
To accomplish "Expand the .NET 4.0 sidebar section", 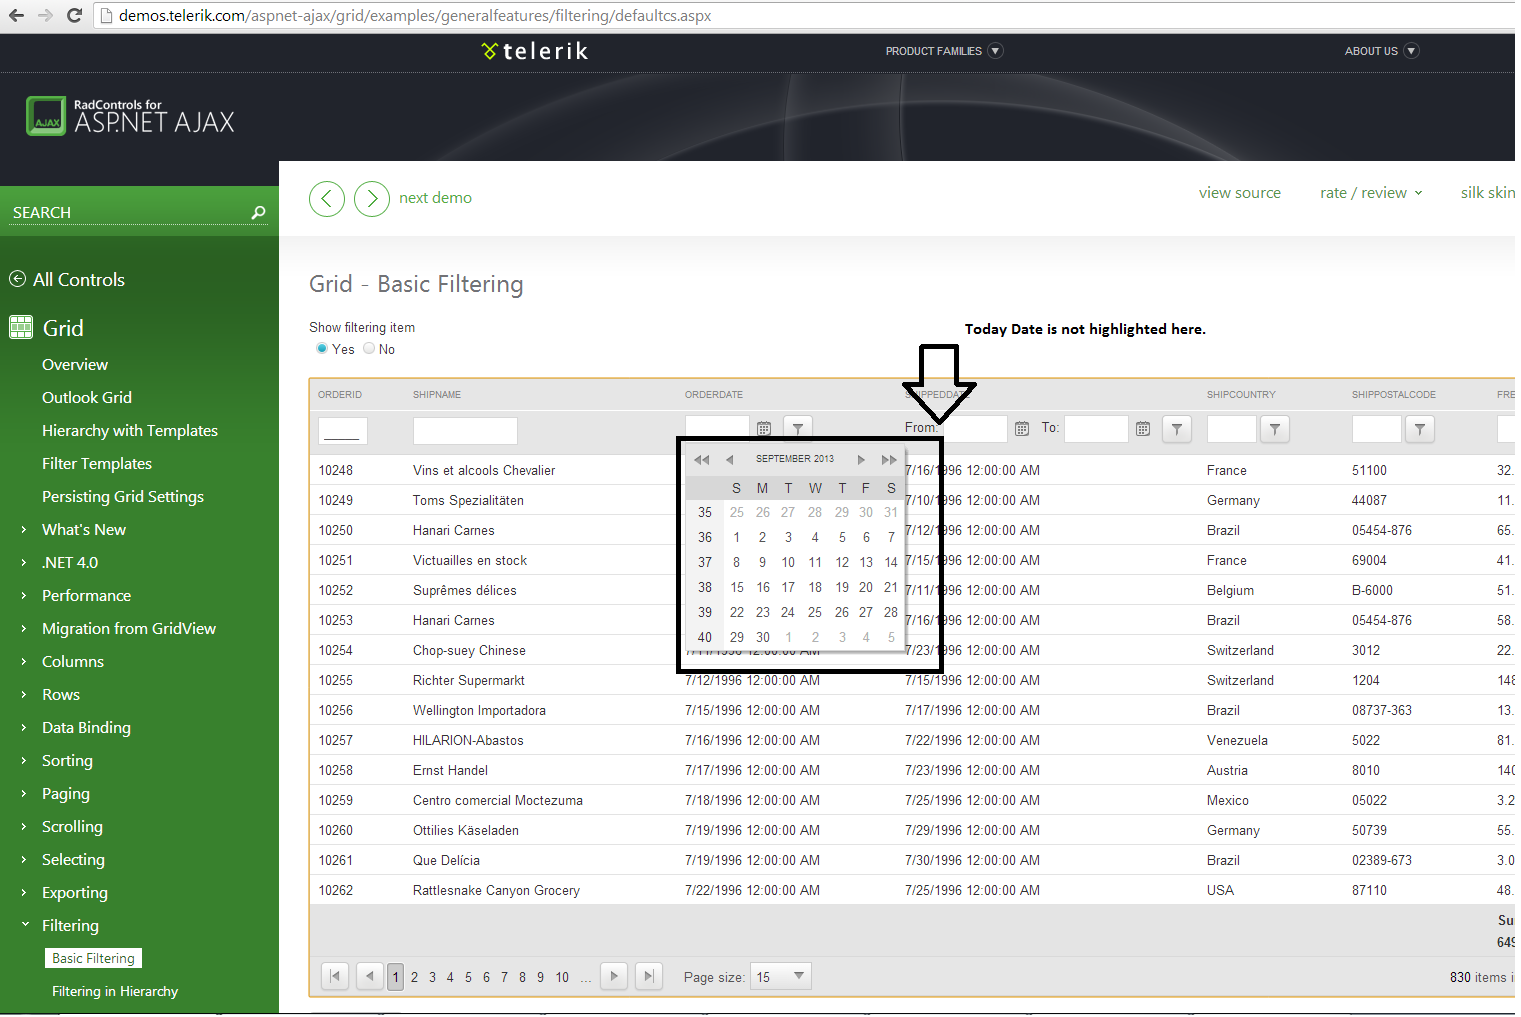I will 24,563.
